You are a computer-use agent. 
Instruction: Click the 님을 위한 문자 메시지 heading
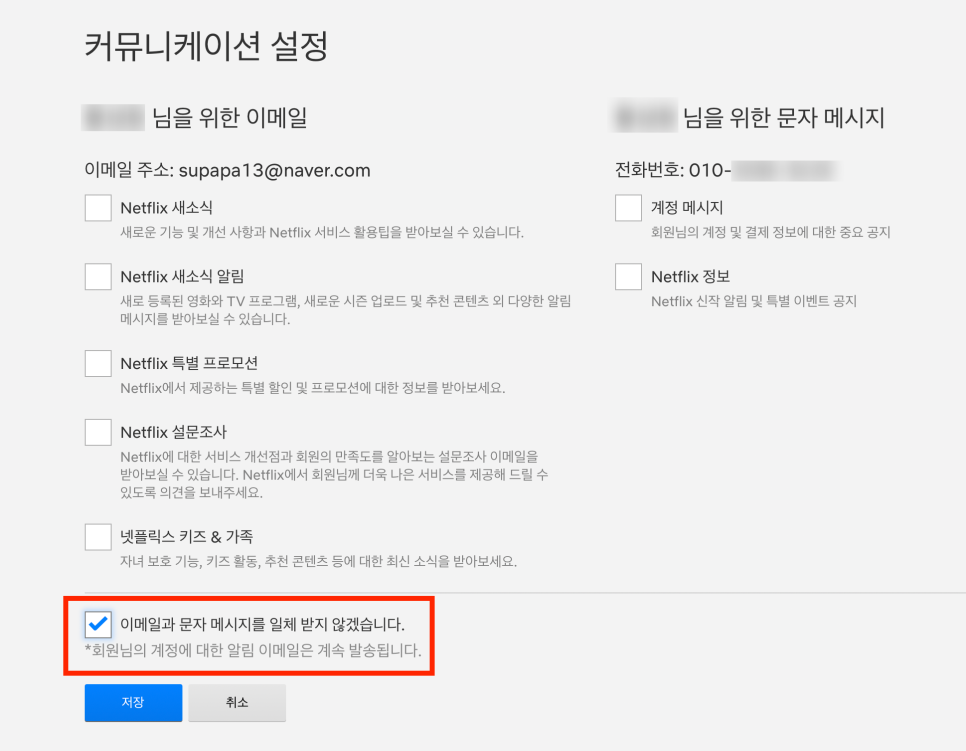click(x=783, y=117)
